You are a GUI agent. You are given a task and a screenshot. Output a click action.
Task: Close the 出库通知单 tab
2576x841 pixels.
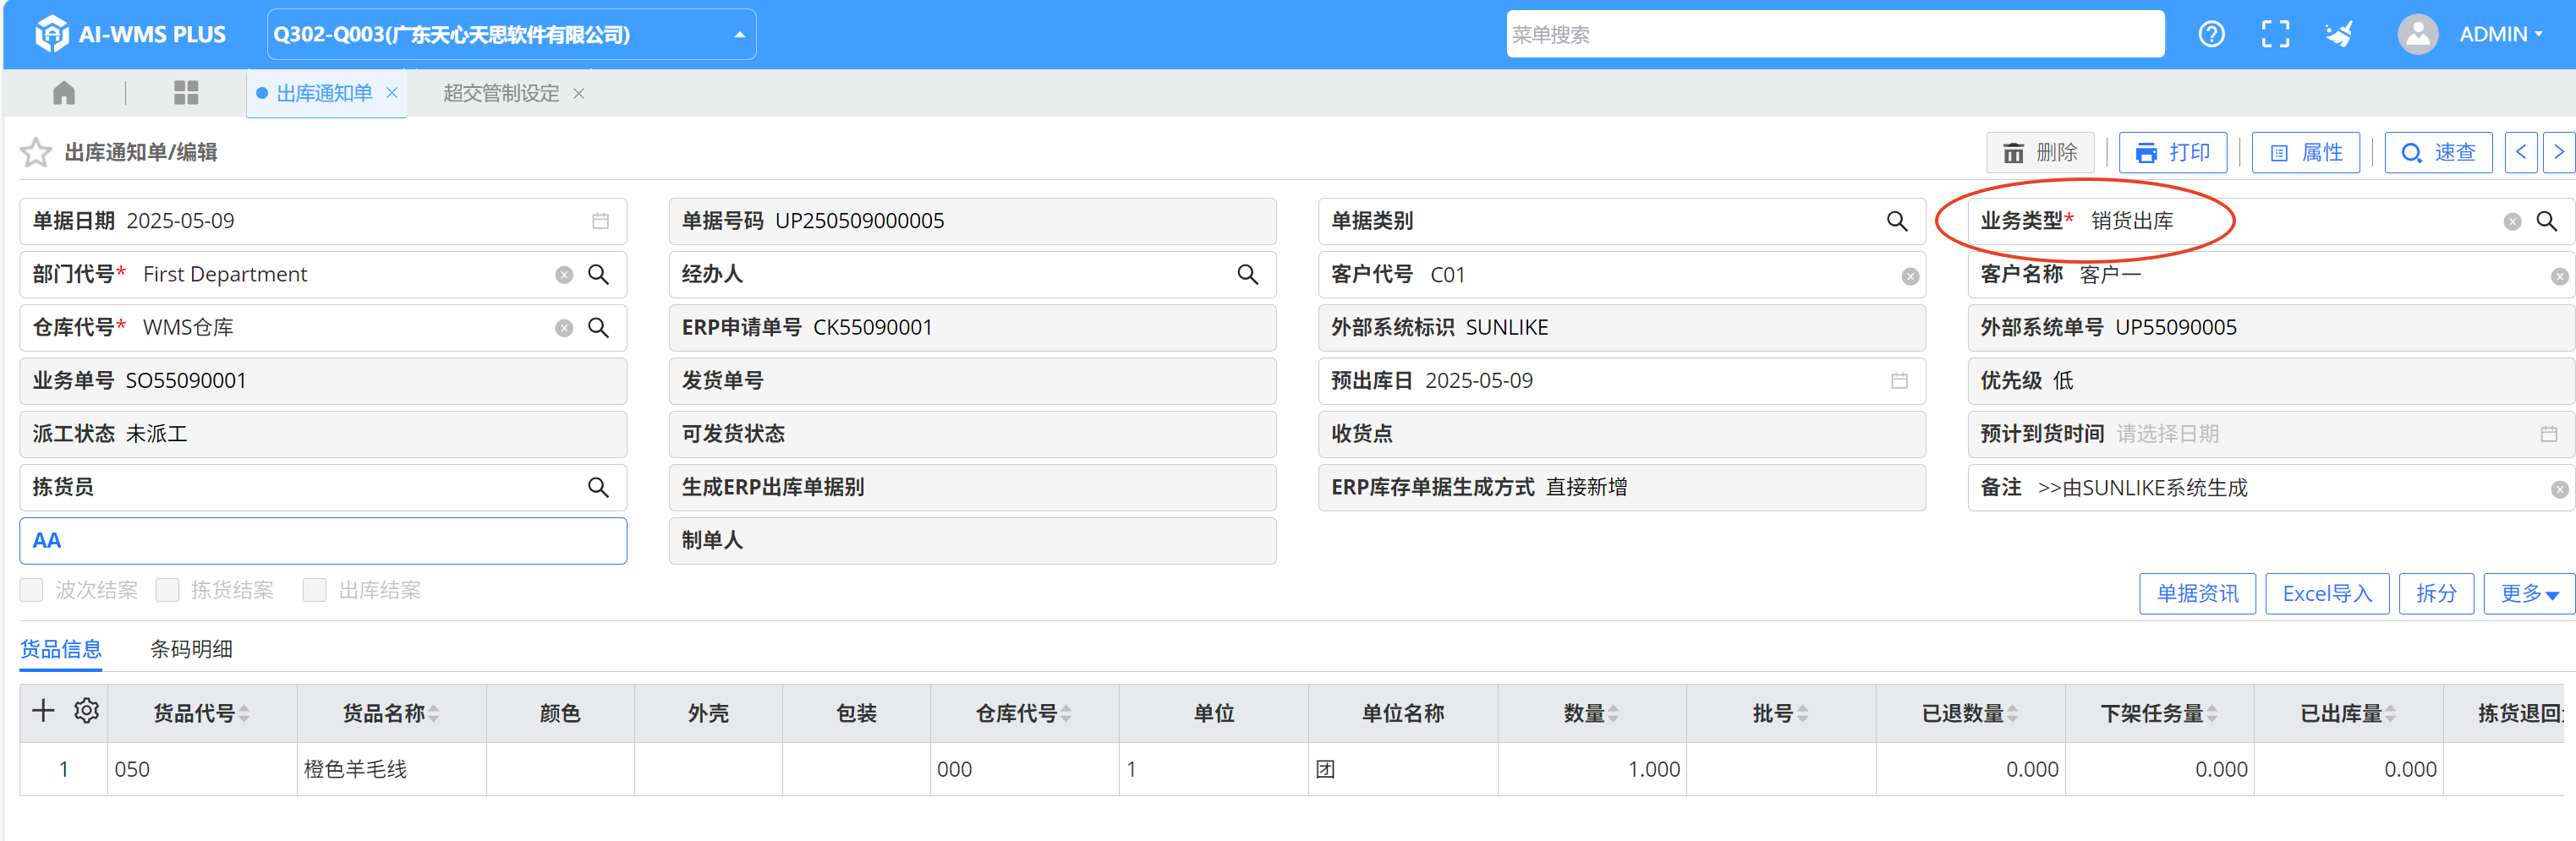tap(392, 93)
